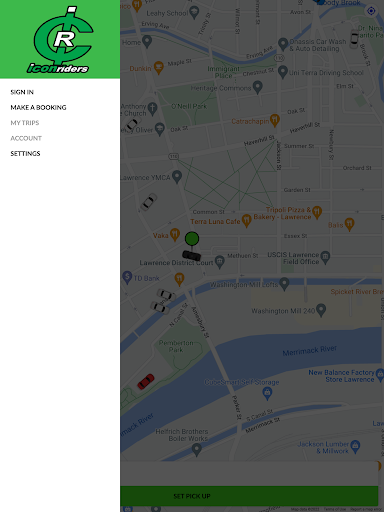Viewport: 384px width, 512px height.
Task: Tap the Tripoli Pizza & Bakery marker
Action: click(x=317, y=212)
